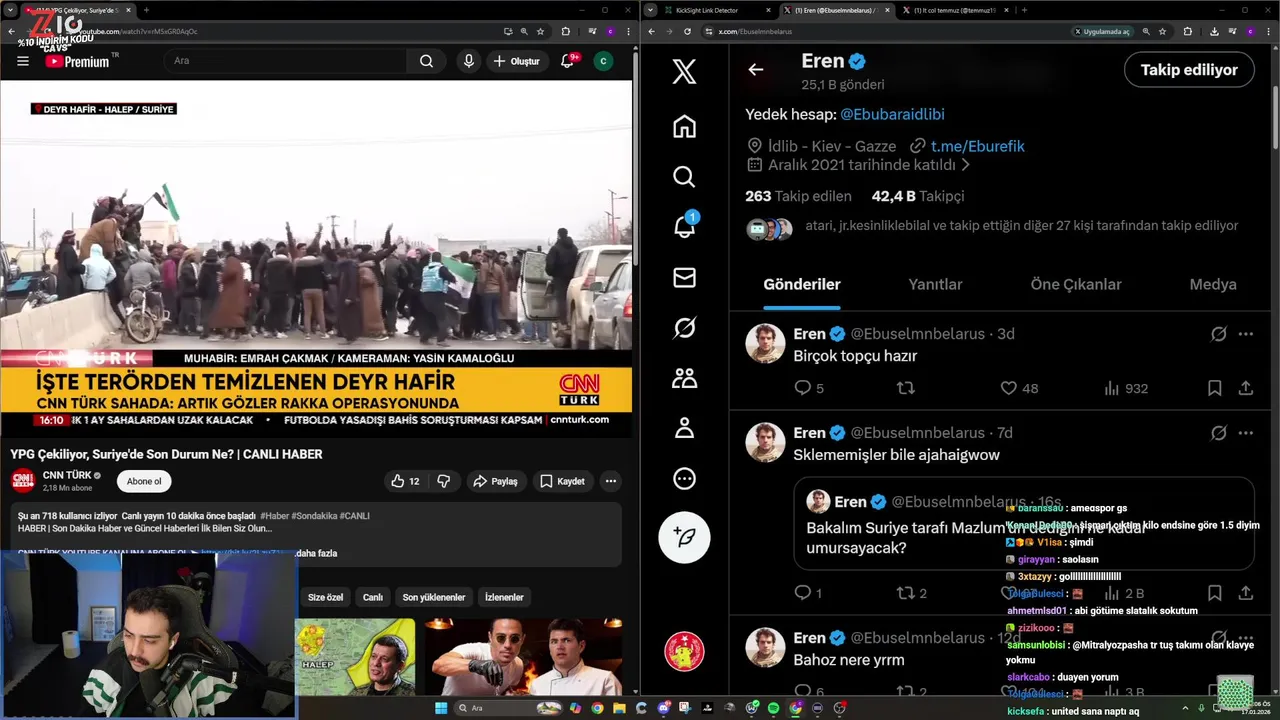
Task: Bookmark the 'Birçok topçu hazır' post
Action: pyautogui.click(x=1214, y=388)
